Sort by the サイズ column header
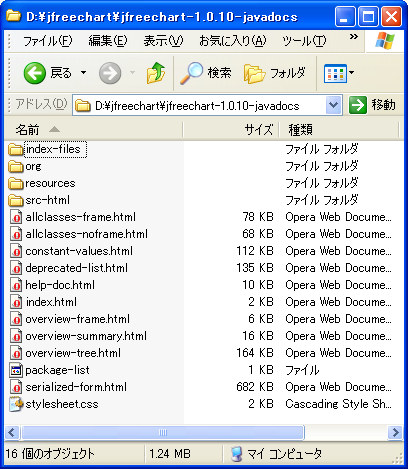 pyautogui.click(x=231, y=130)
